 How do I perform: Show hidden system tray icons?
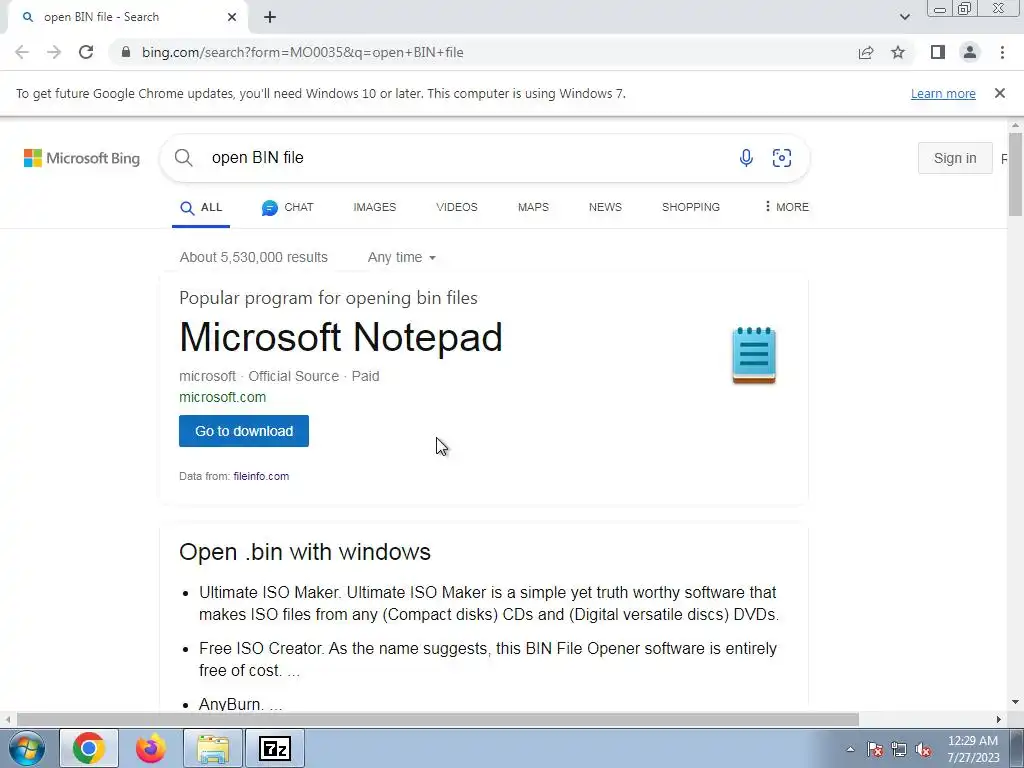pos(850,750)
